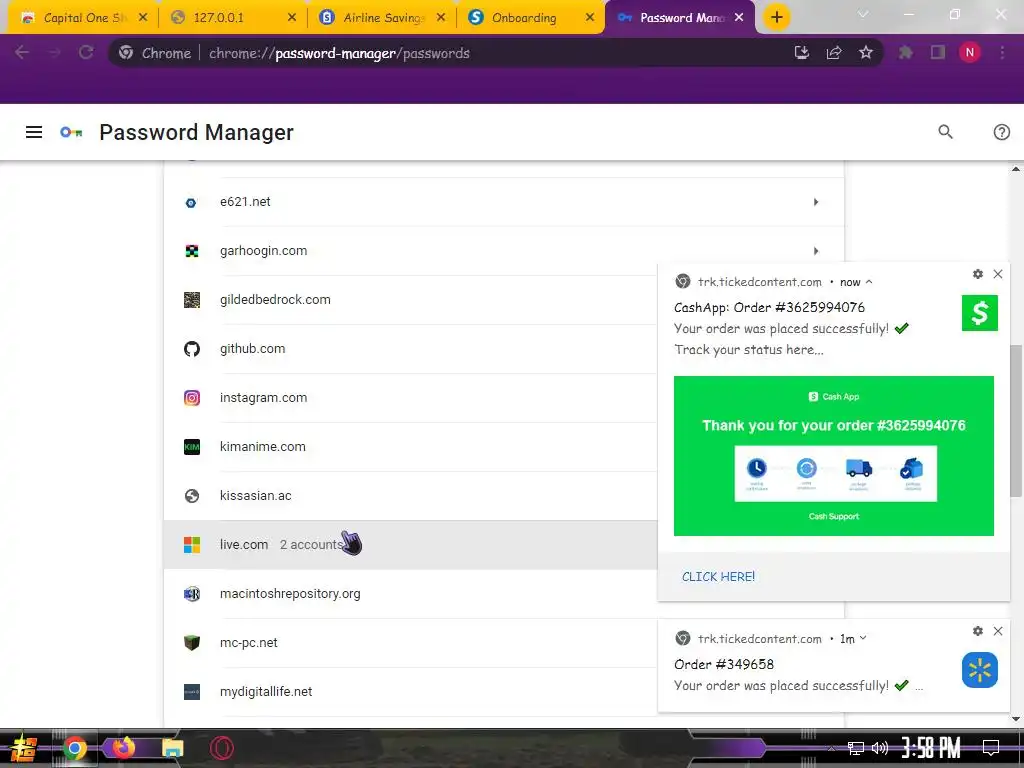The width and height of the screenshot is (1024, 768).
Task: Switch to 127.0.0.1 tab
Action: (232, 18)
